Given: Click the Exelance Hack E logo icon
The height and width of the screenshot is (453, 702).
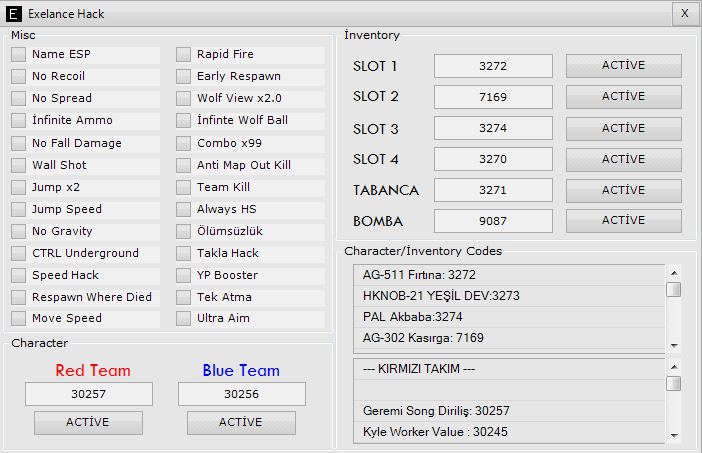Looking at the screenshot, I should point(13,14).
